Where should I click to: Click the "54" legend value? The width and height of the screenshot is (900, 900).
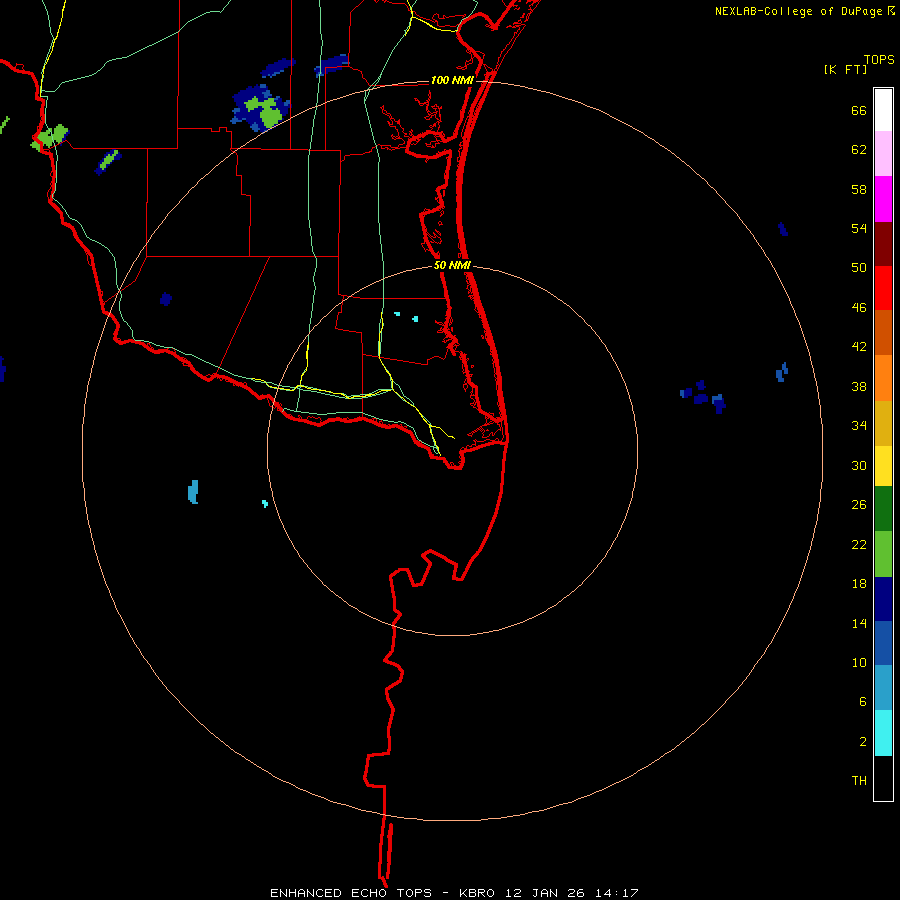pos(859,228)
